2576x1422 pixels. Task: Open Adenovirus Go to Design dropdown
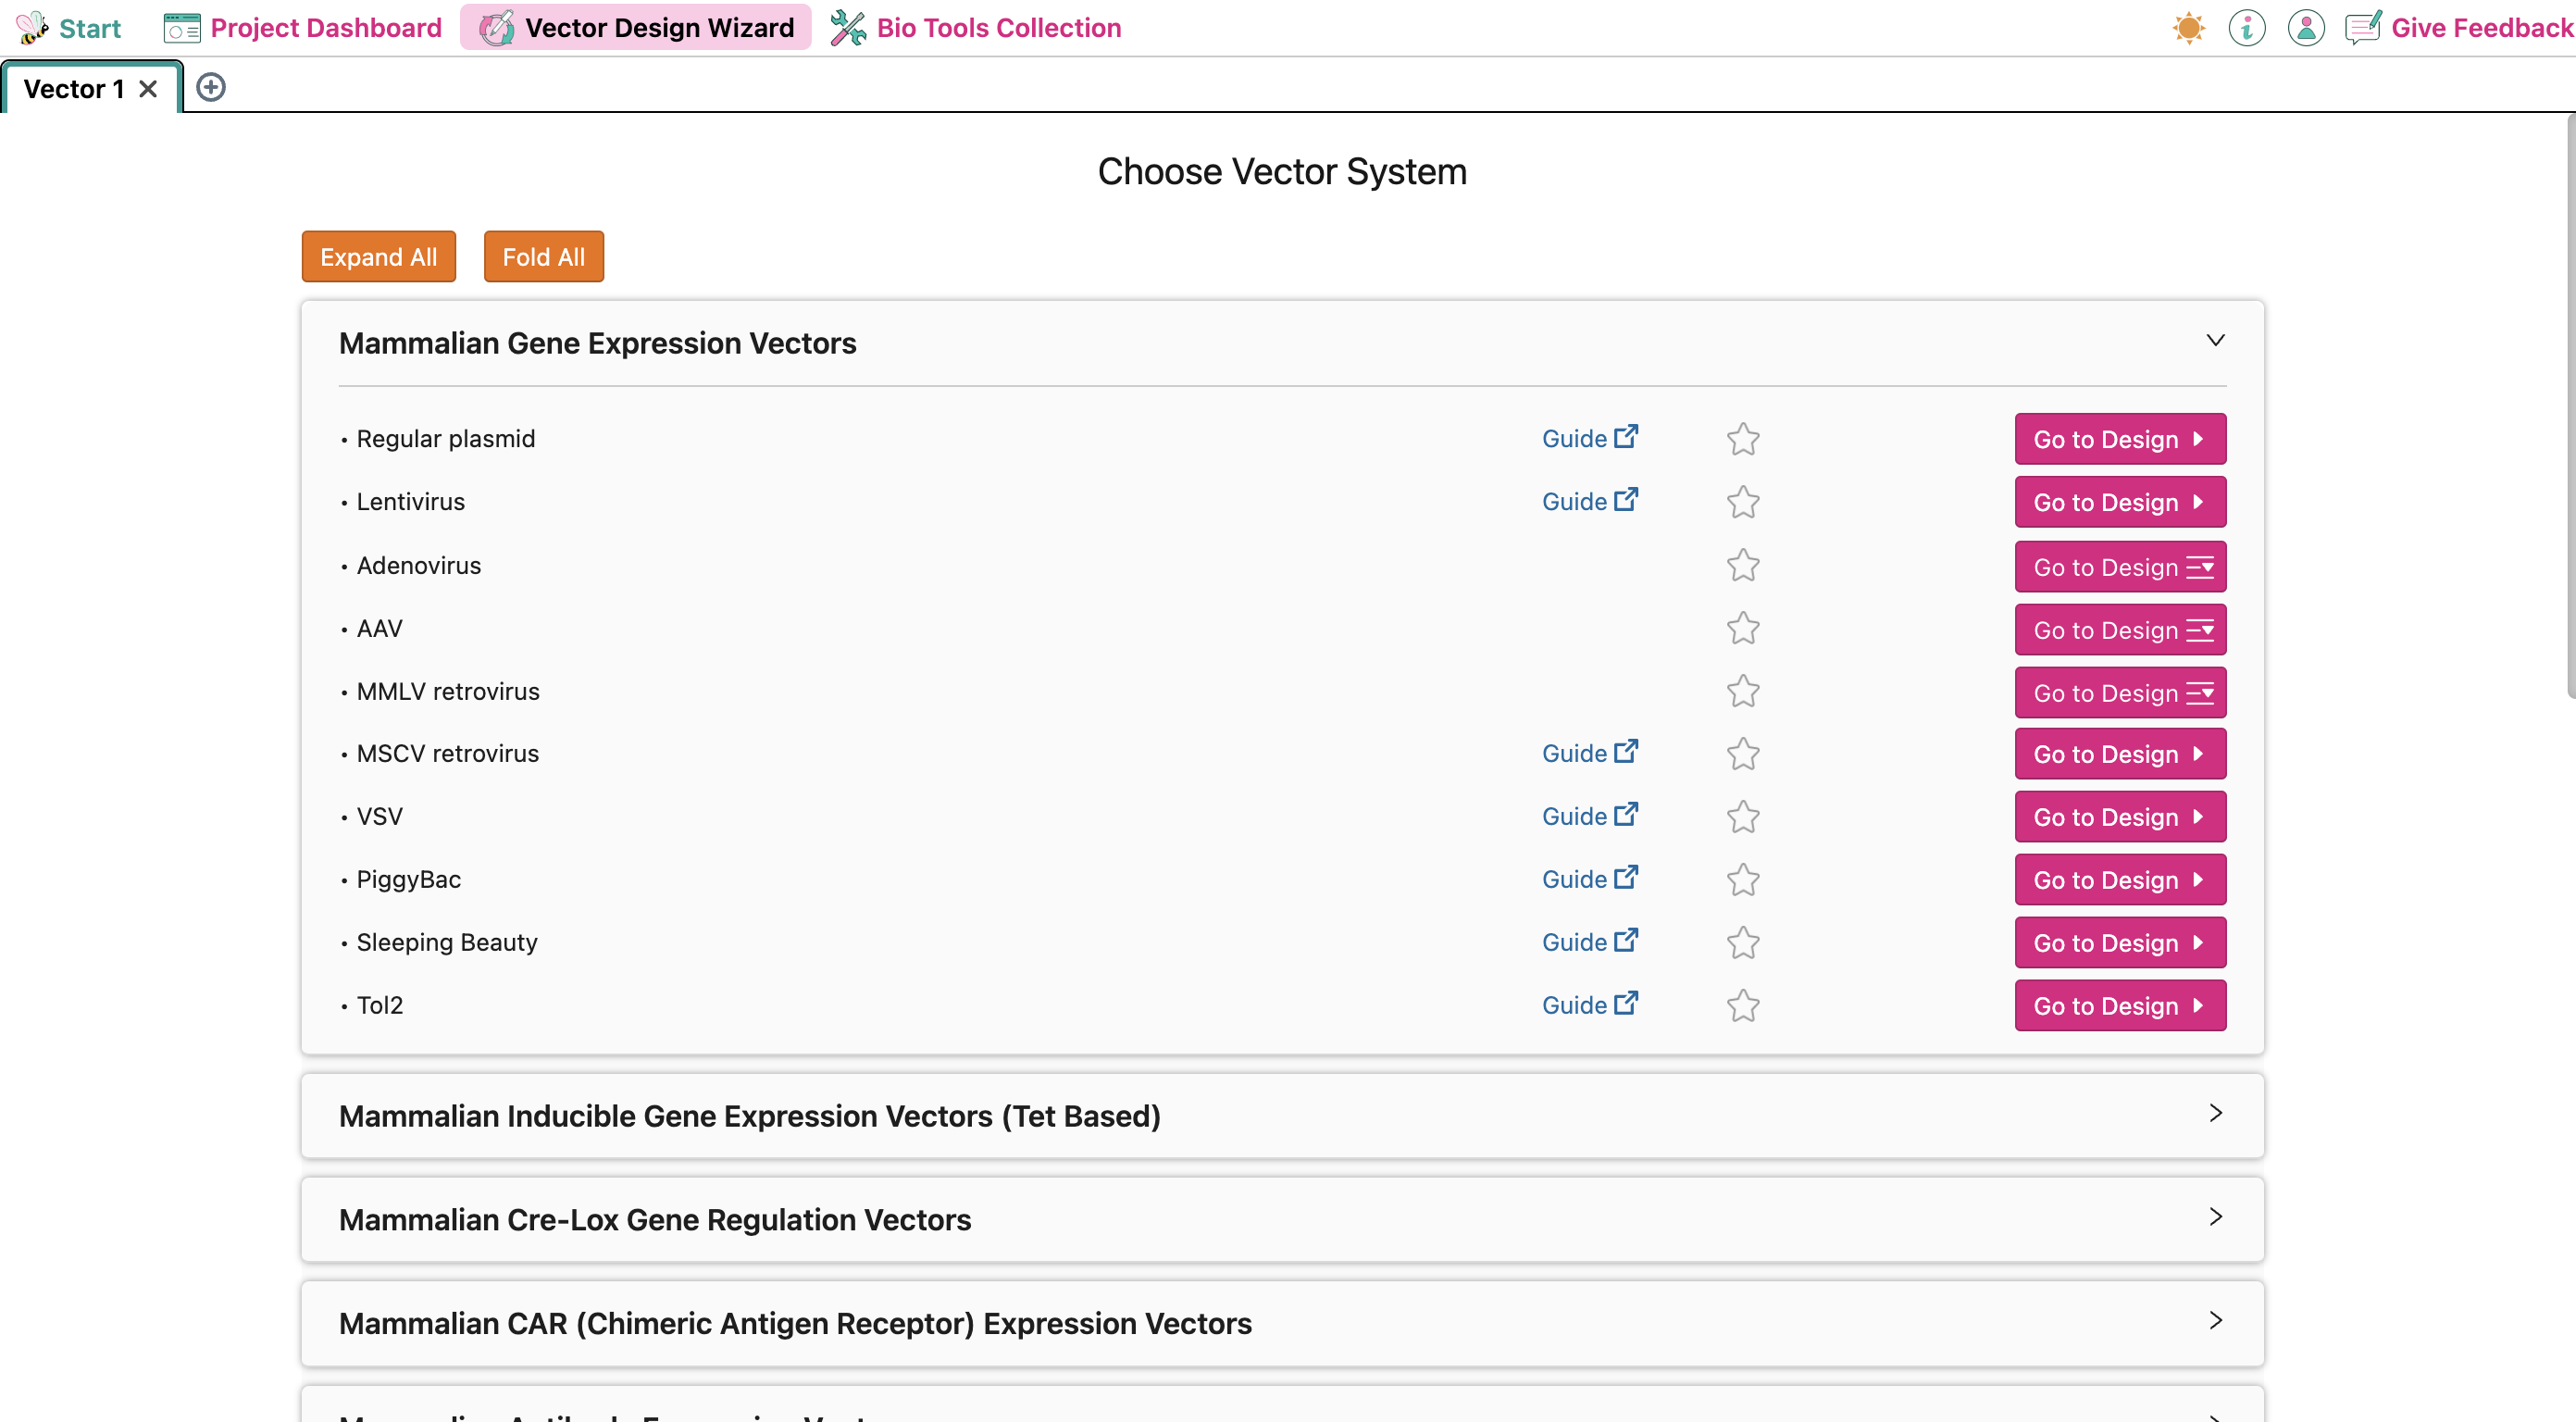[2120, 567]
